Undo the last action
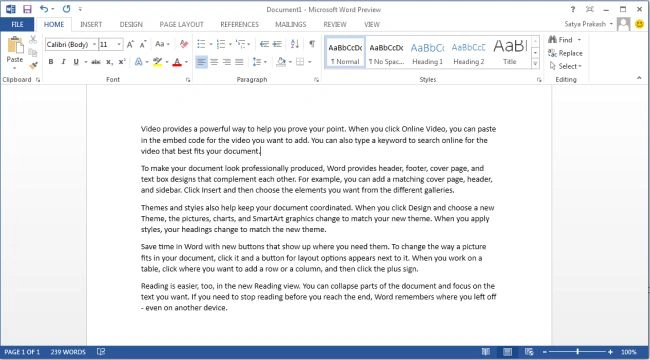 click(44, 9)
